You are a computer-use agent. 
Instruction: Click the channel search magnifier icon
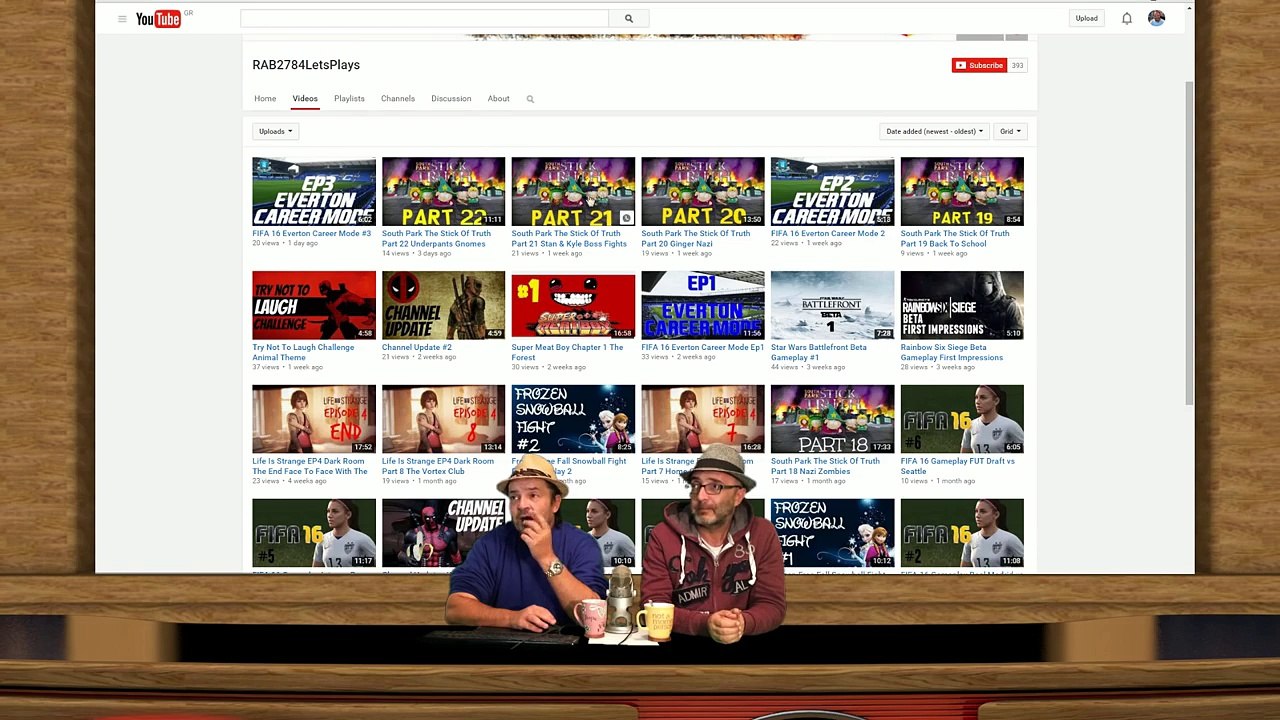tap(530, 99)
